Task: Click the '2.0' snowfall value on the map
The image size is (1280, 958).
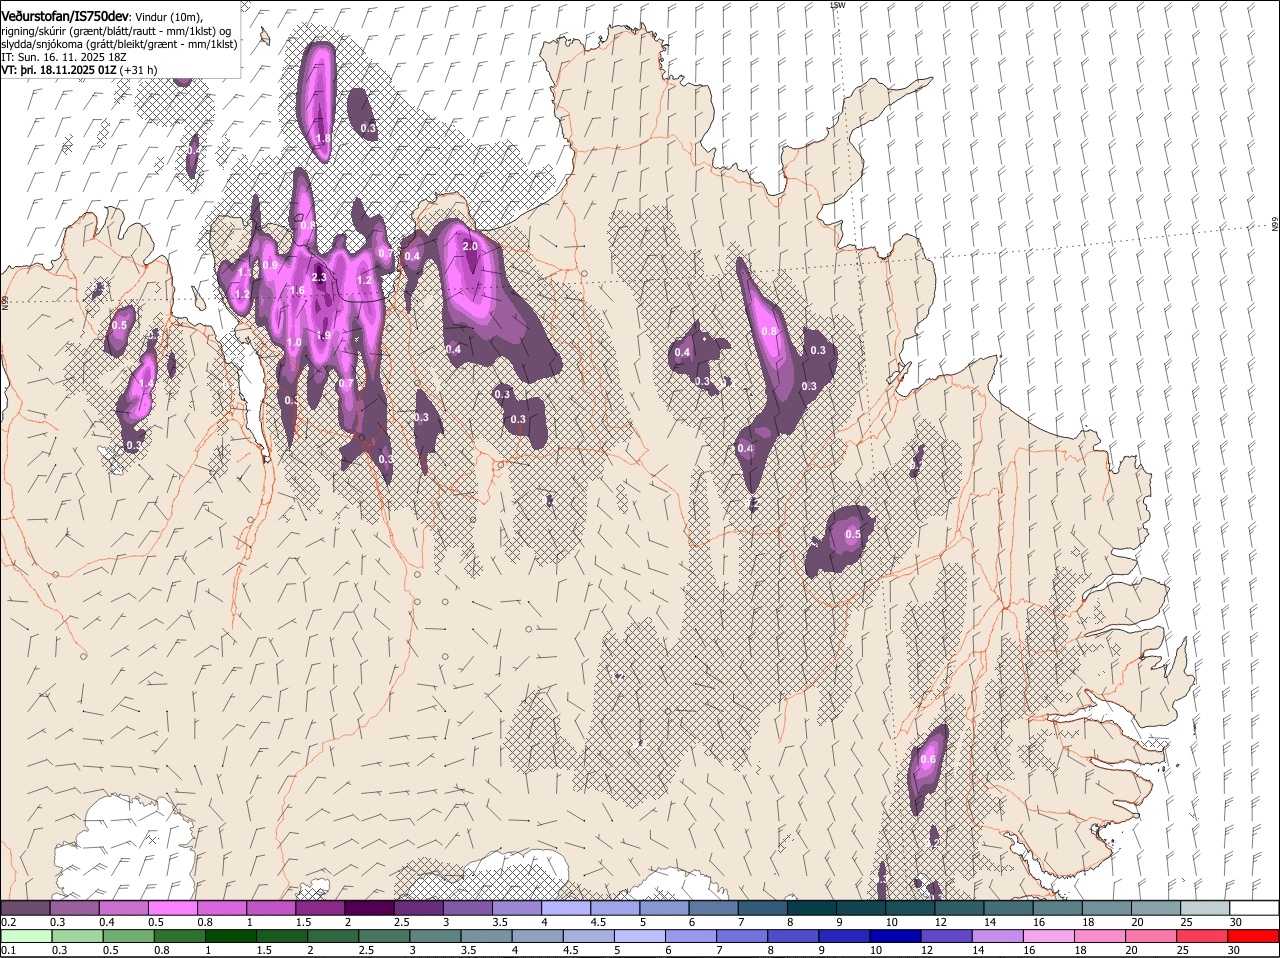Action: click(471, 246)
